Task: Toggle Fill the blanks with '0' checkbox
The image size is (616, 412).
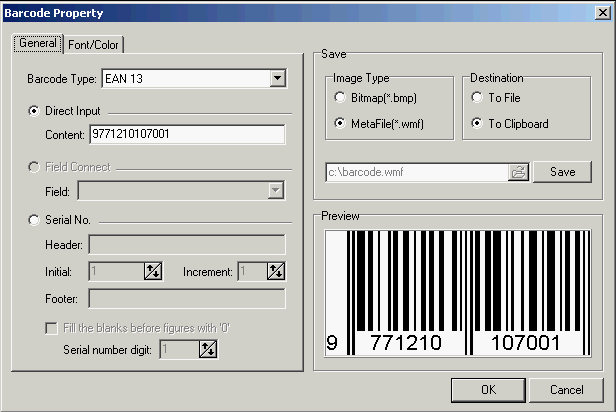Action: [51, 328]
